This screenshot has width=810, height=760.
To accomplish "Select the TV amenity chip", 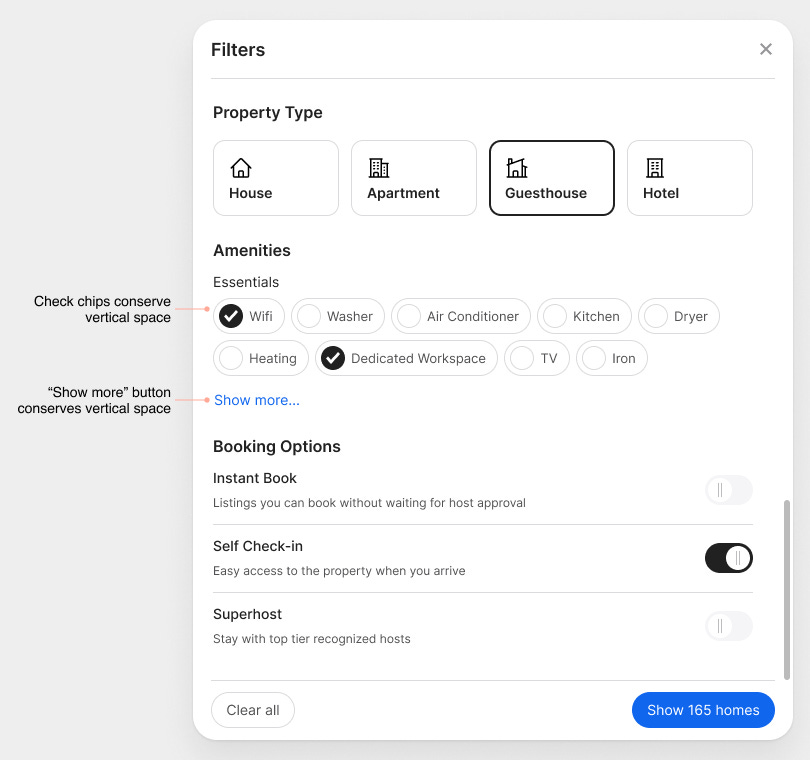I will point(536,358).
